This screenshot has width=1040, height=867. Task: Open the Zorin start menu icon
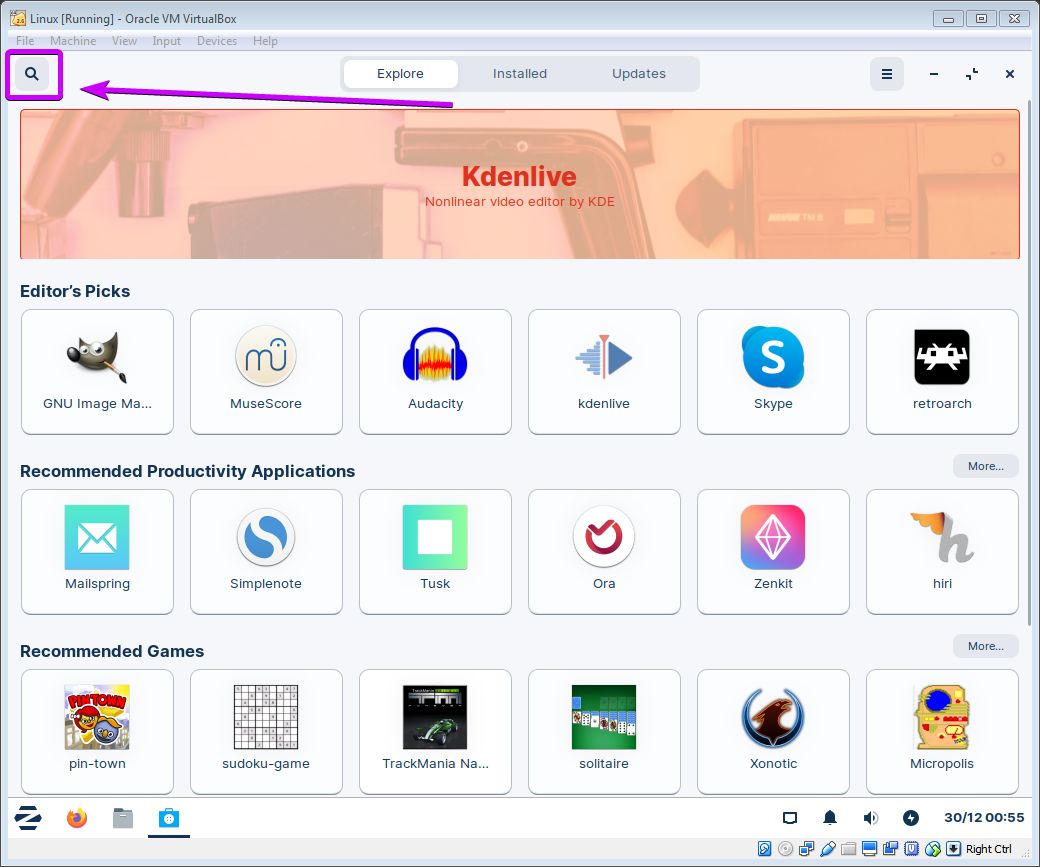29,818
